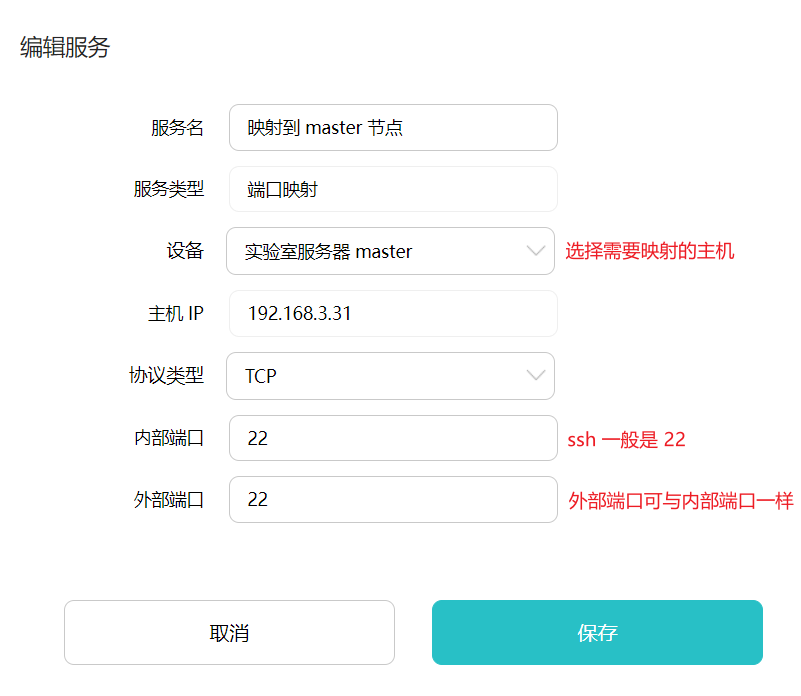Expand the 协议类型 protocol dropdown
This screenshot has width=801, height=696.
tap(390, 376)
